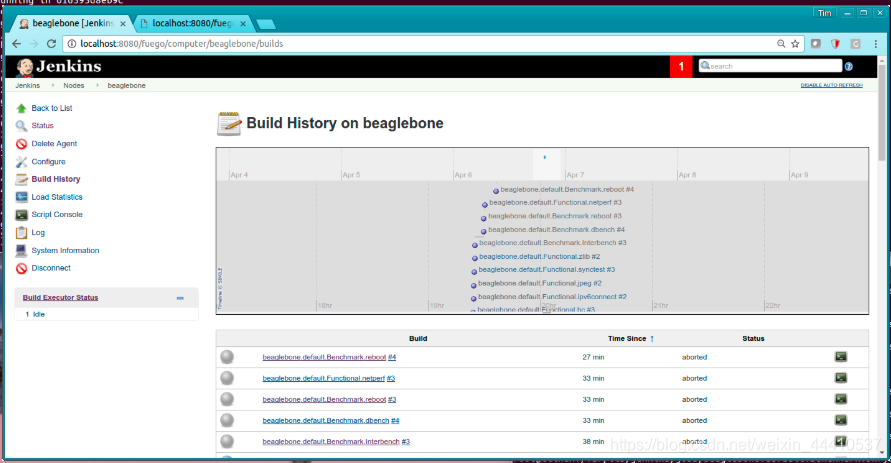Switch to the localhost:8080/fuego tab
891x463 pixels.
[x=193, y=23]
